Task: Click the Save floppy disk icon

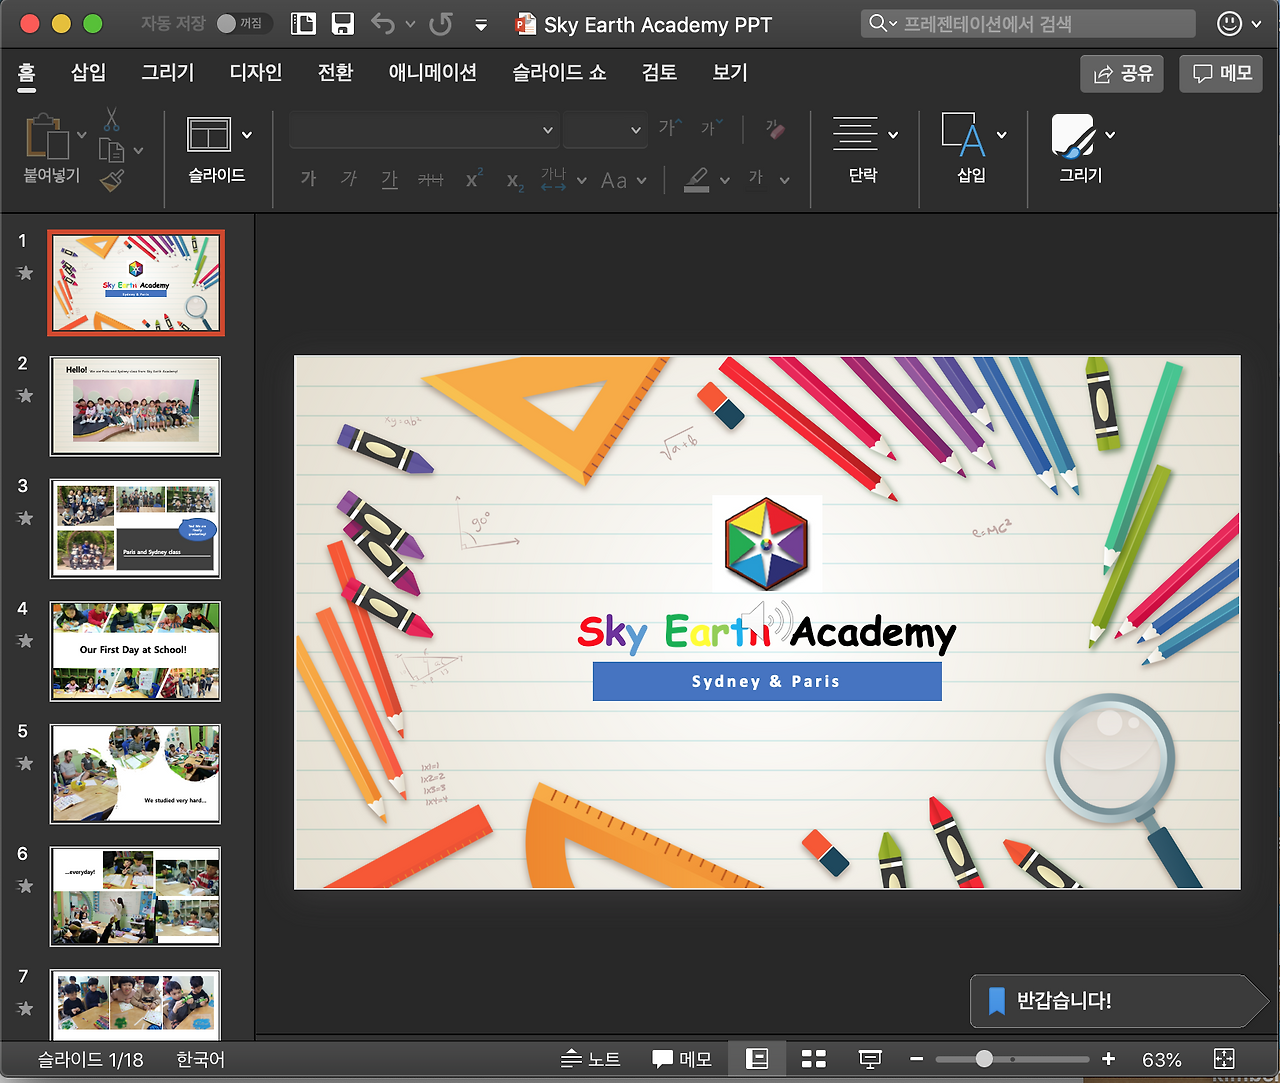Action: point(343,24)
